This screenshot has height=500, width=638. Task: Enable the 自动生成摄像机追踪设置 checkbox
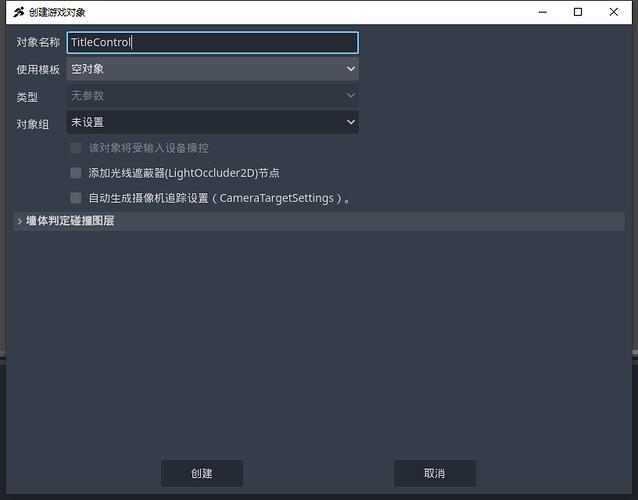[76, 198]
